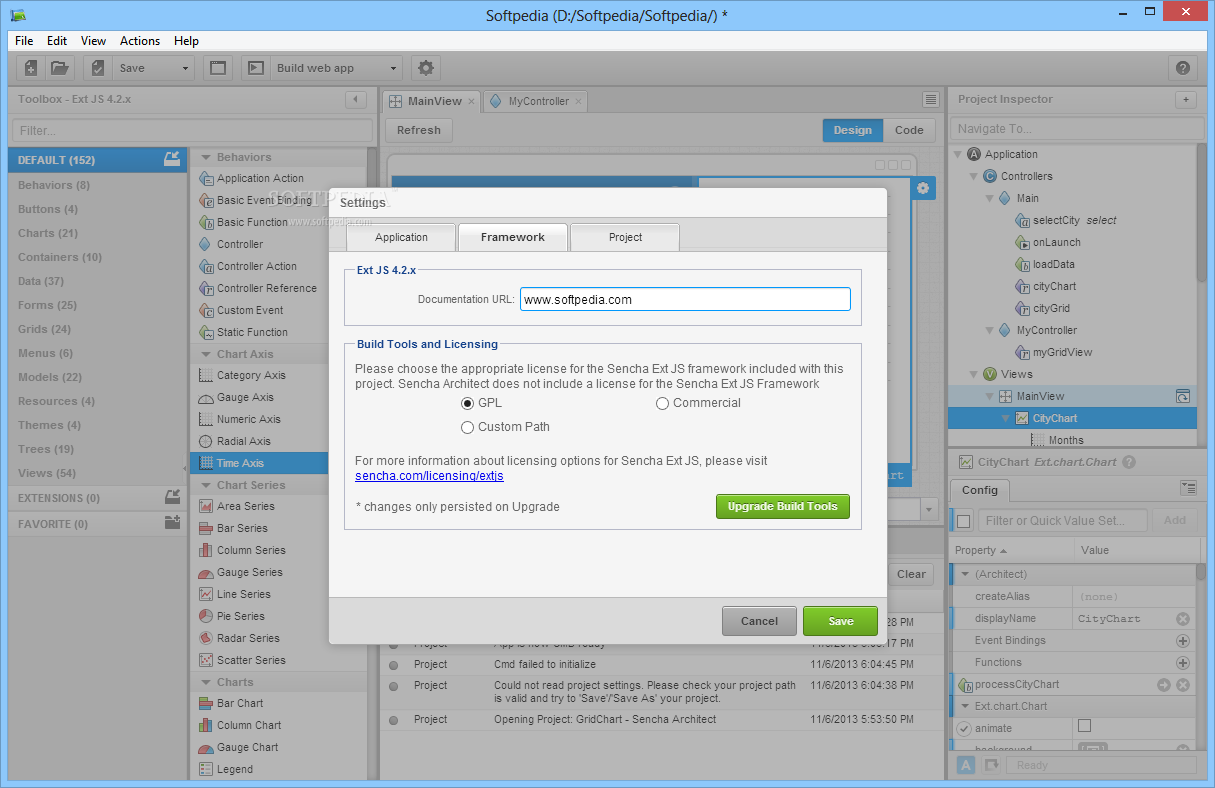Click the Clear log button

[x=910, y=574]
